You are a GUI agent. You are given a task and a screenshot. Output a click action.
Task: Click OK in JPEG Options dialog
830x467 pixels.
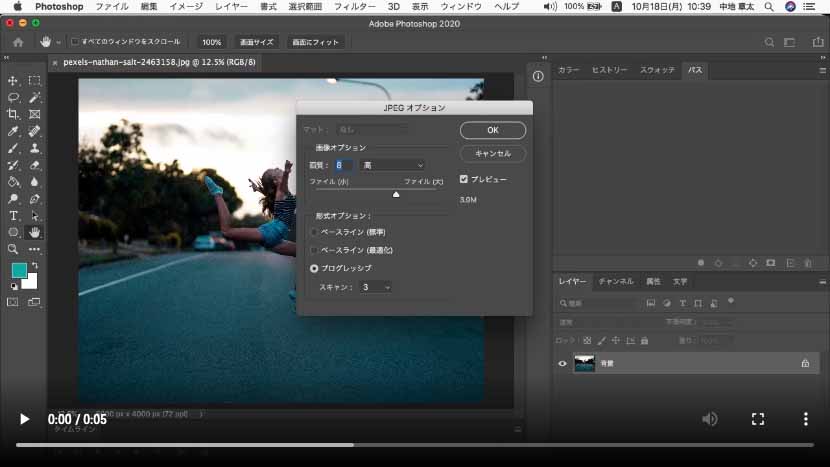[x=493, y=130]
